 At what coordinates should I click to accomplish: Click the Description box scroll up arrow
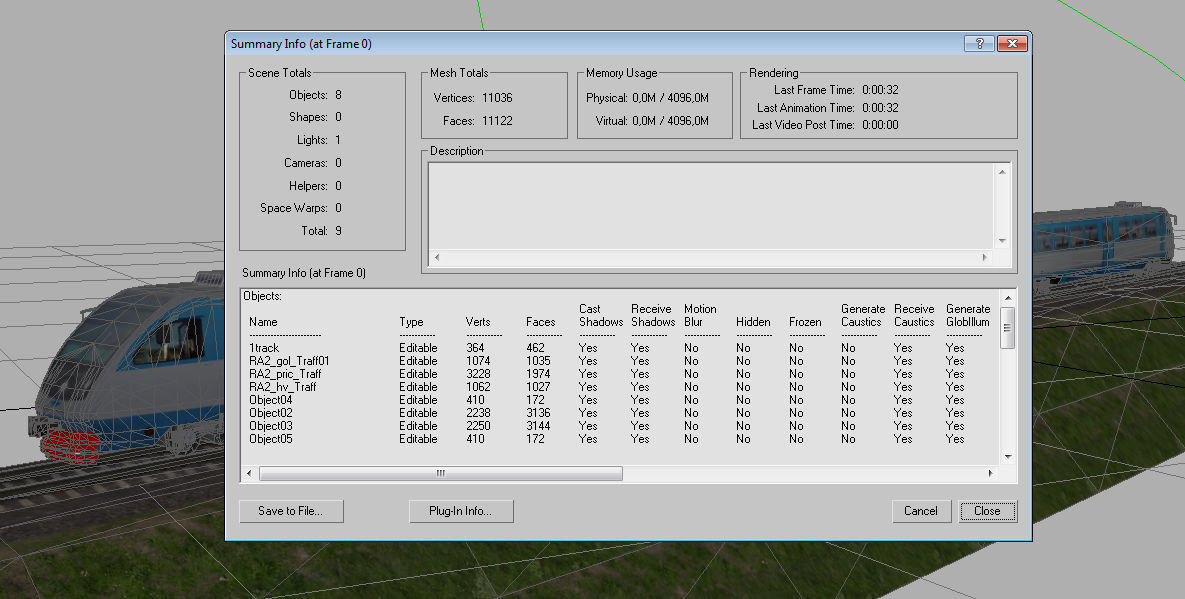click(x=1002, y=172)
